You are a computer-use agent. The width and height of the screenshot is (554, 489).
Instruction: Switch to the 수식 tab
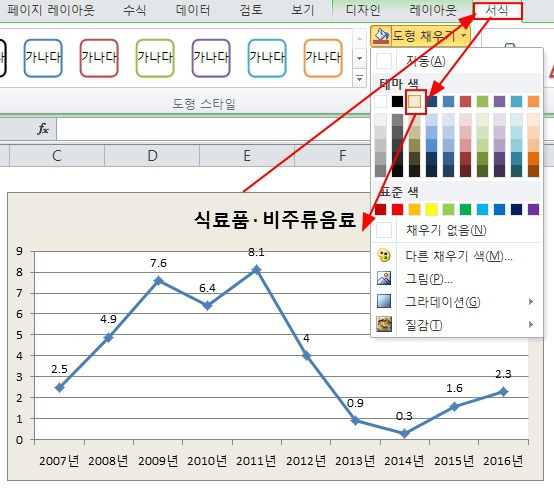pyautogui.click(x=134, y=10)
